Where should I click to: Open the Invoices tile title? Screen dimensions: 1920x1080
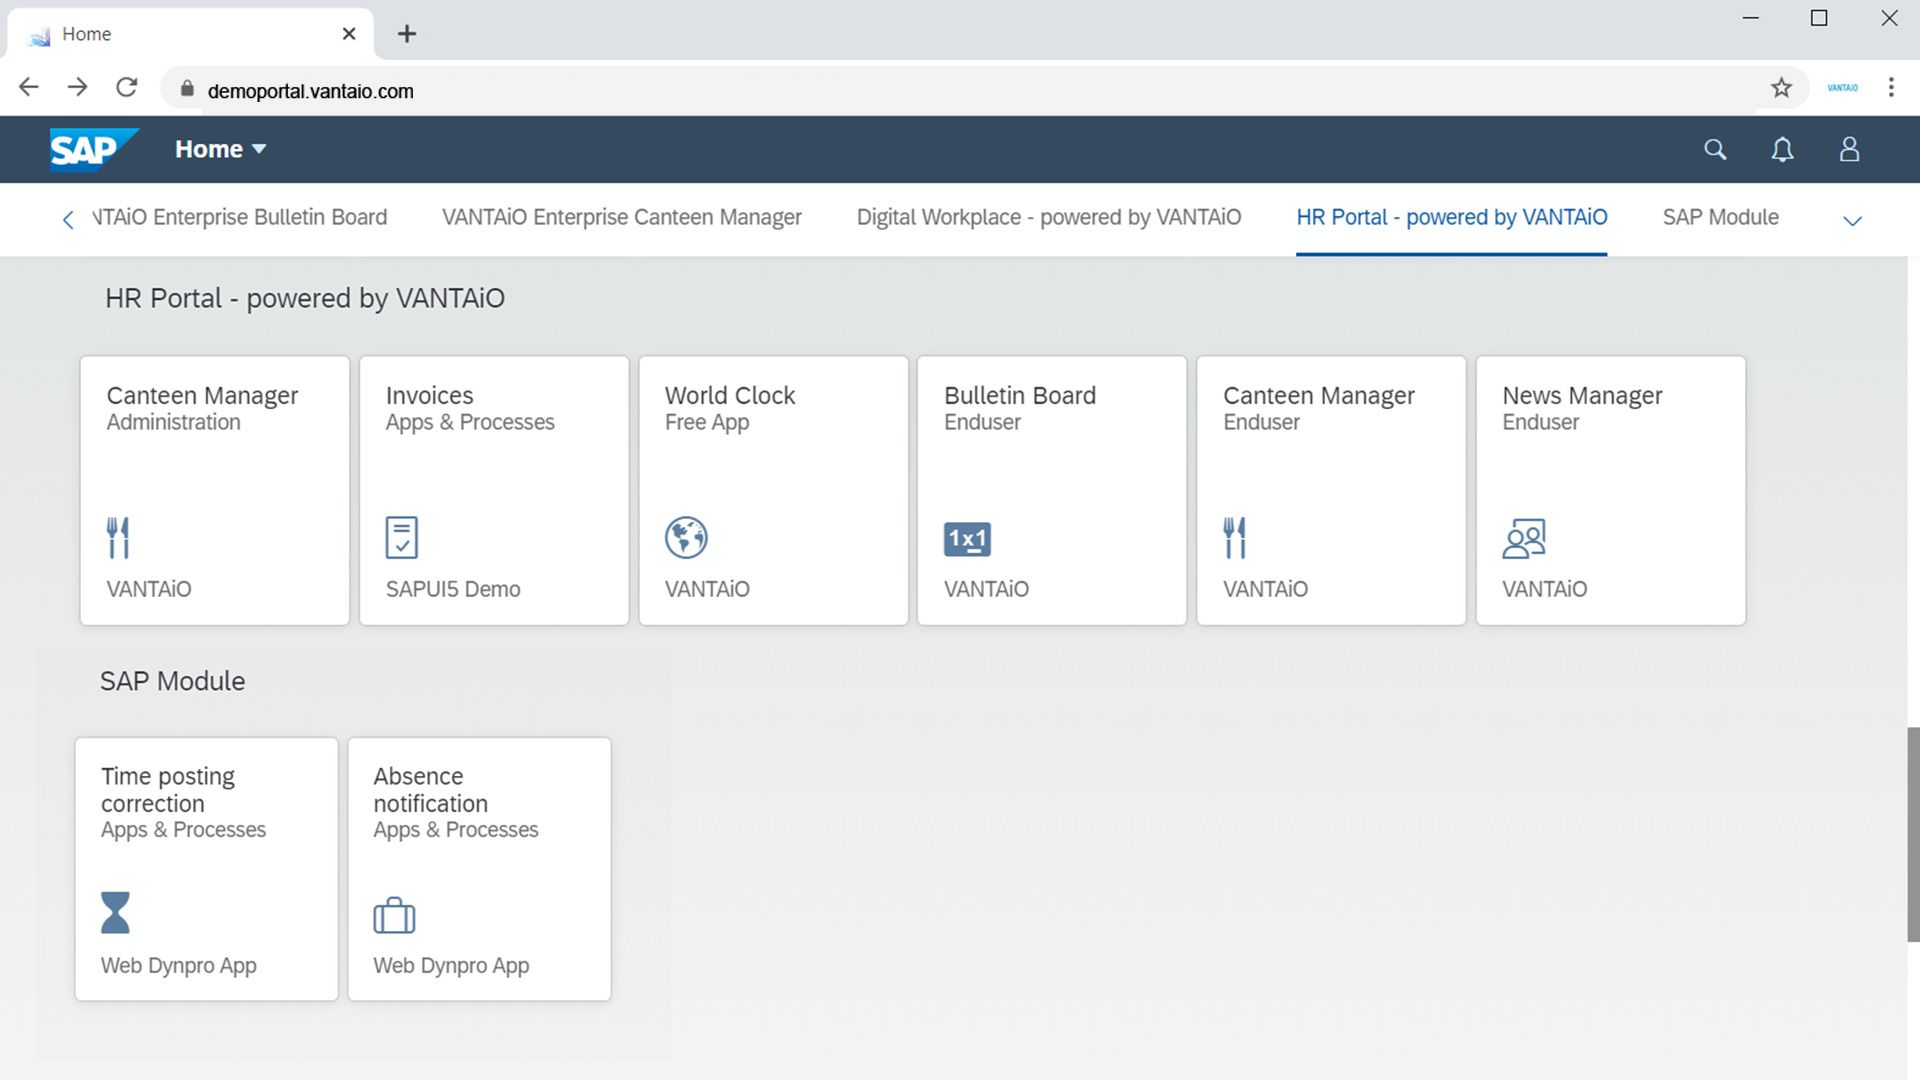(x=429, y=395)
